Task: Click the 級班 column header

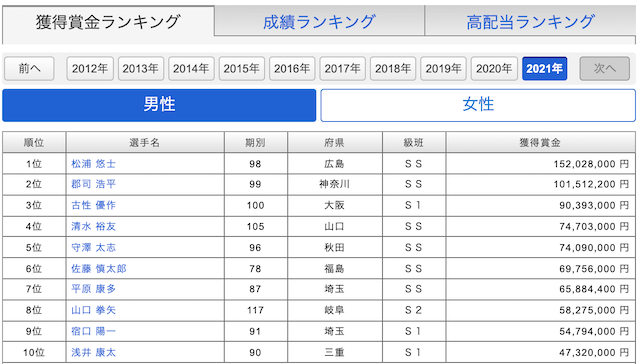Action: coord(414,142)
